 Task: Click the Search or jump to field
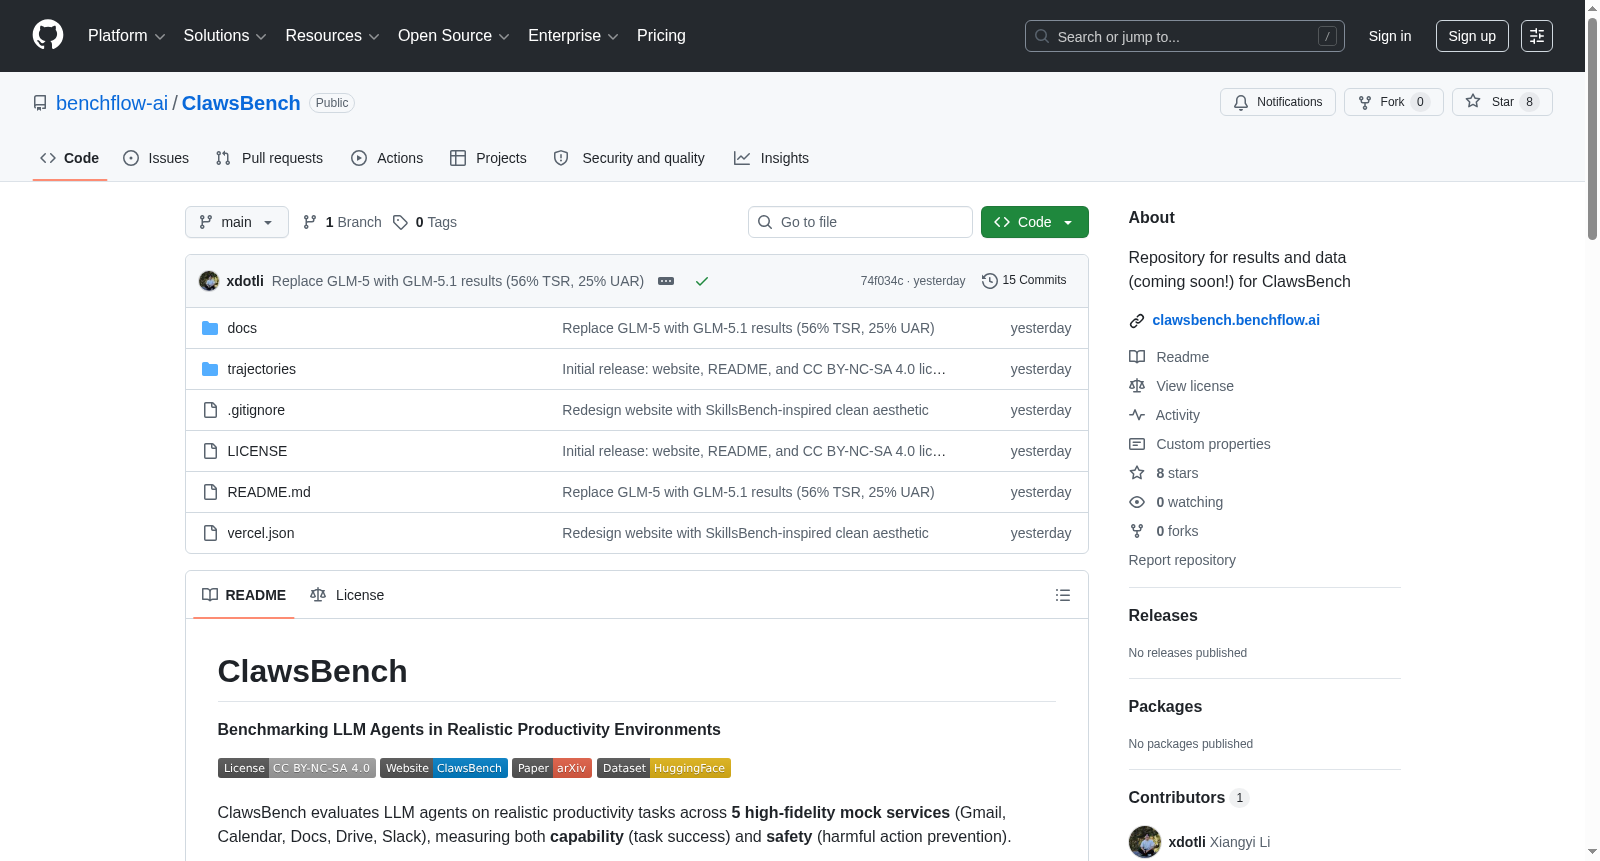pos(1185,36)
